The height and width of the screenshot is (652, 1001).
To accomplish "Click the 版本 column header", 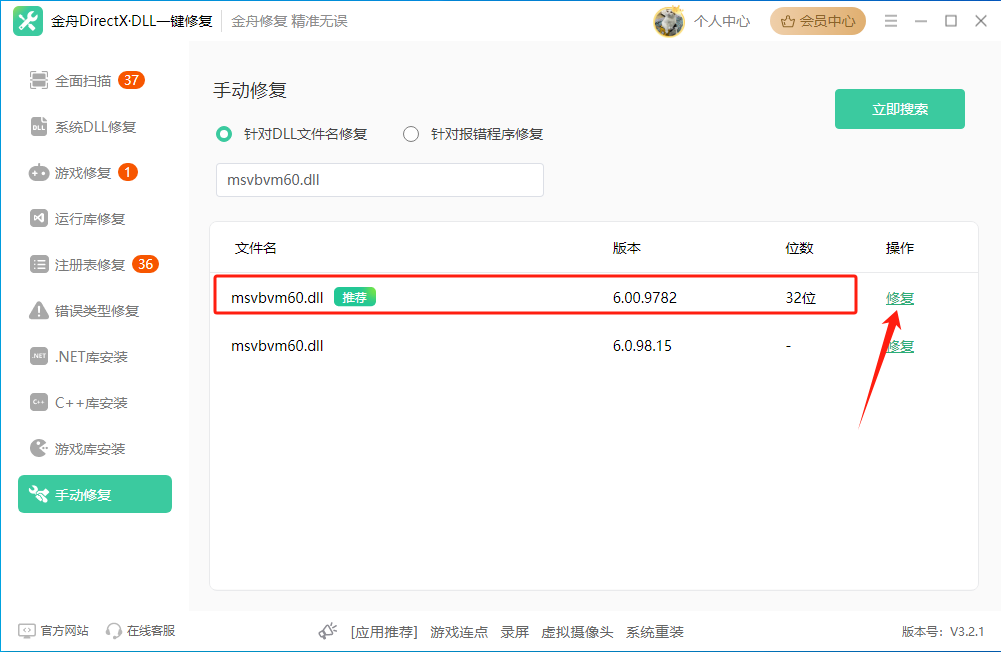I will tap(626, 248).
